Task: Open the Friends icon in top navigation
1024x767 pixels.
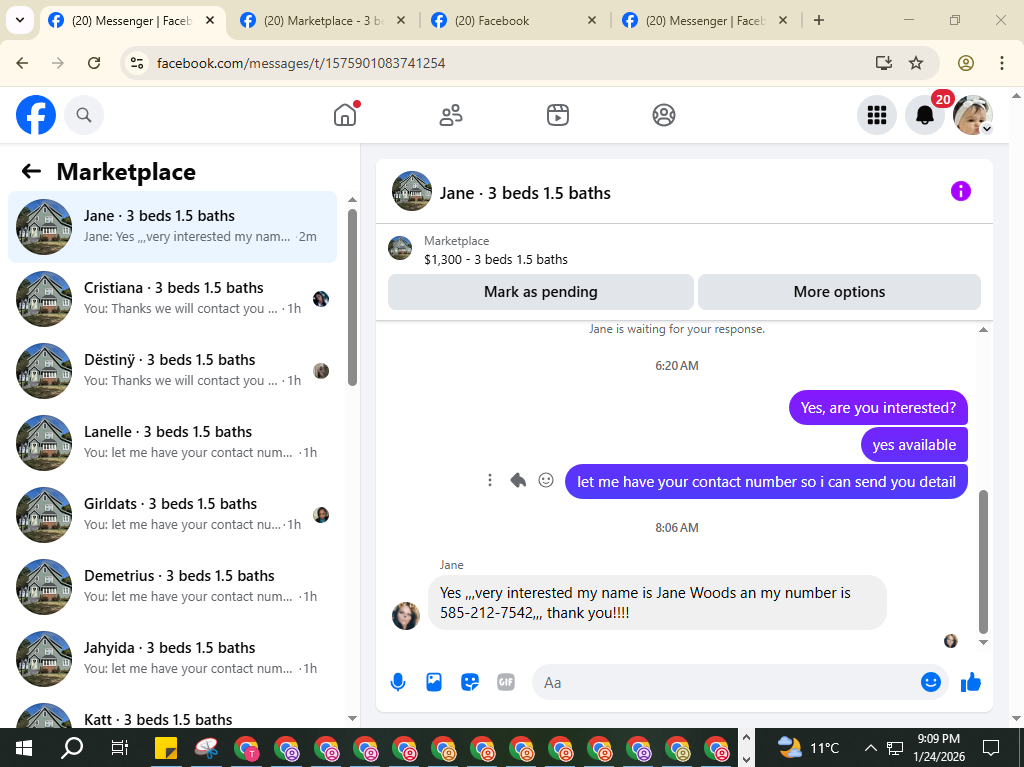Action: [x=451, y=115]
